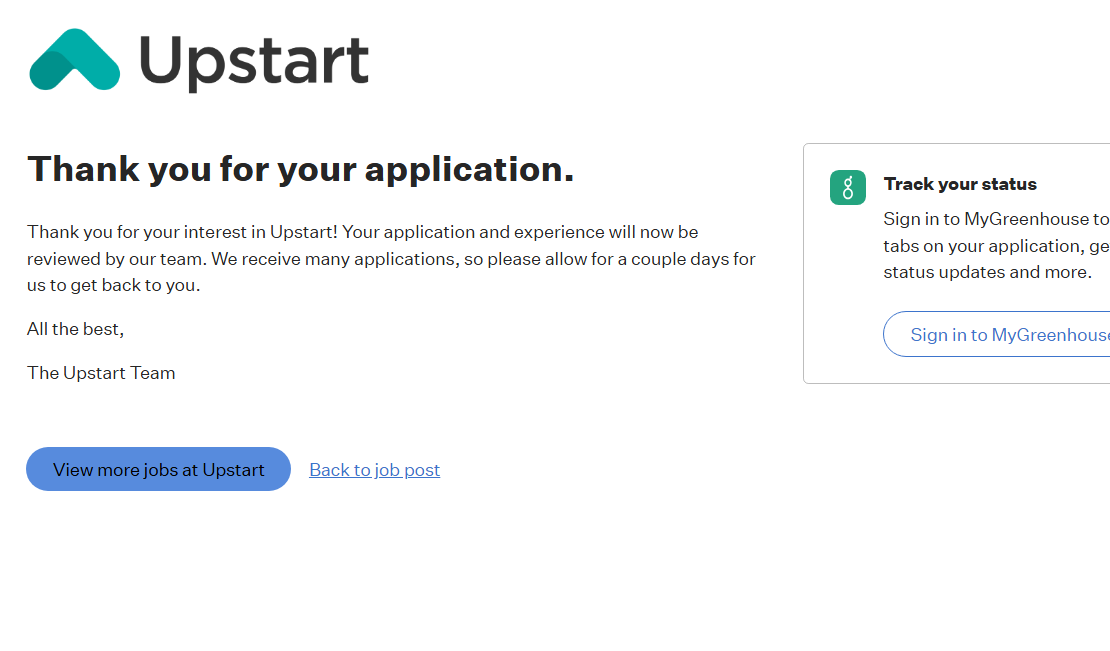
Task: Follow the Back to job post link
Action: (374, 470)
